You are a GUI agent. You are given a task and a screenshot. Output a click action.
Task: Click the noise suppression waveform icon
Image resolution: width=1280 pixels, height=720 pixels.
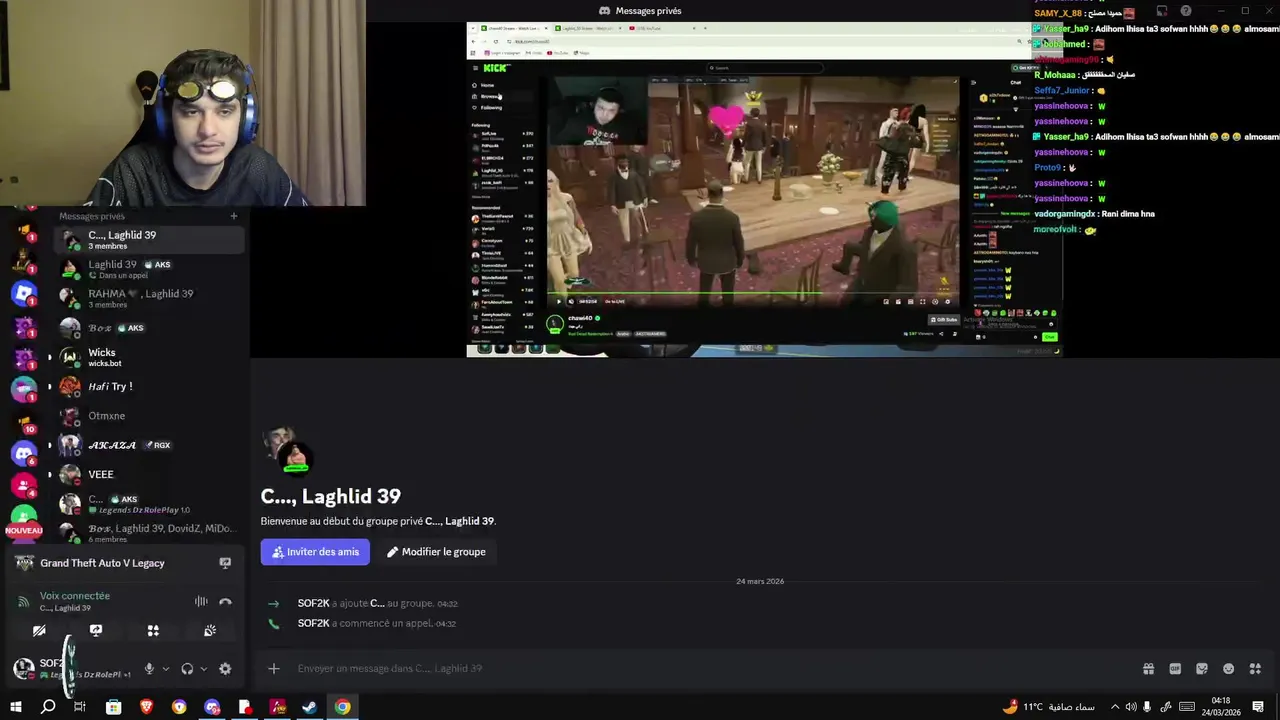tap(201, 601)
